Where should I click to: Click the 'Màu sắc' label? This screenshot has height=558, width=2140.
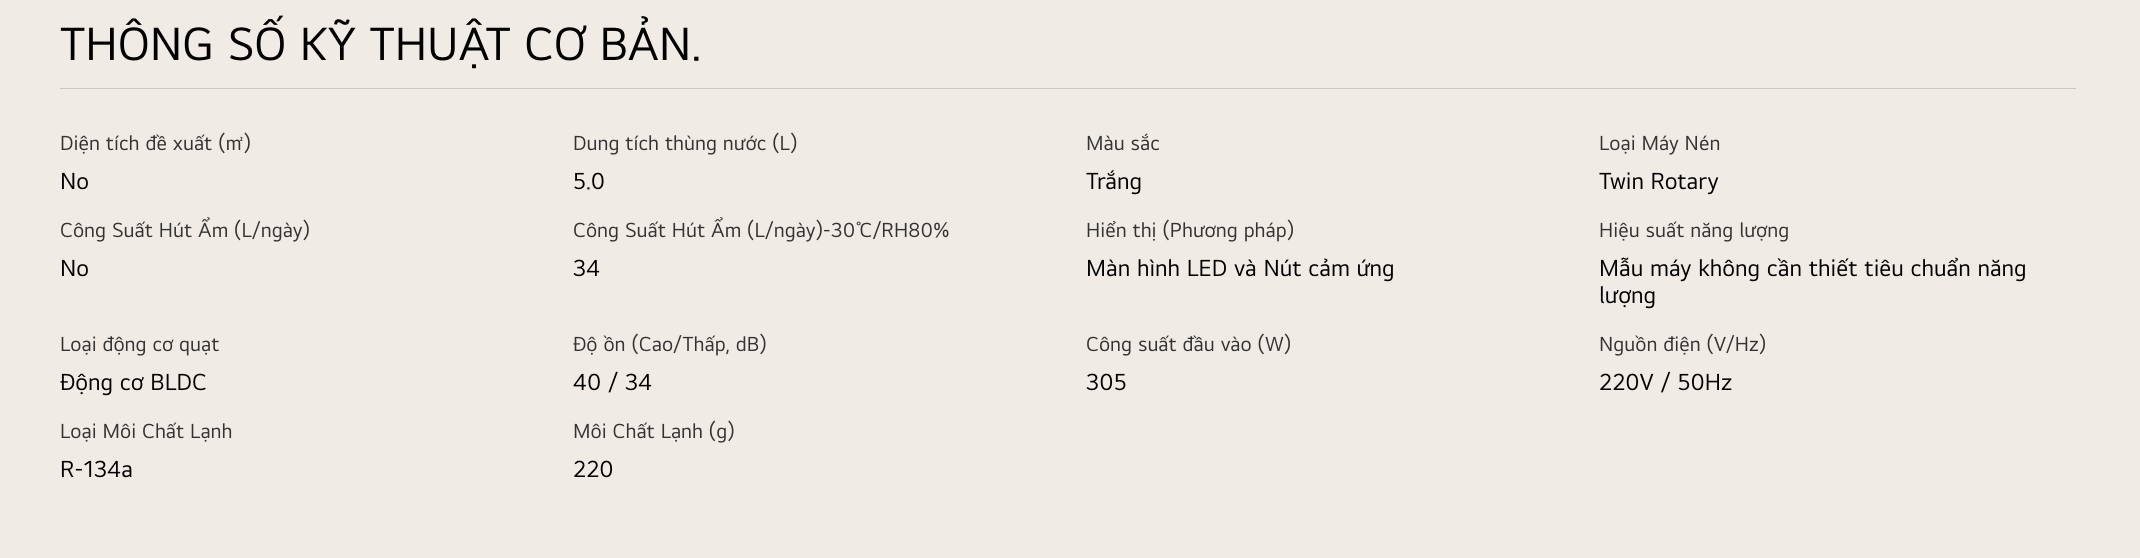[x=1122, y=143]
